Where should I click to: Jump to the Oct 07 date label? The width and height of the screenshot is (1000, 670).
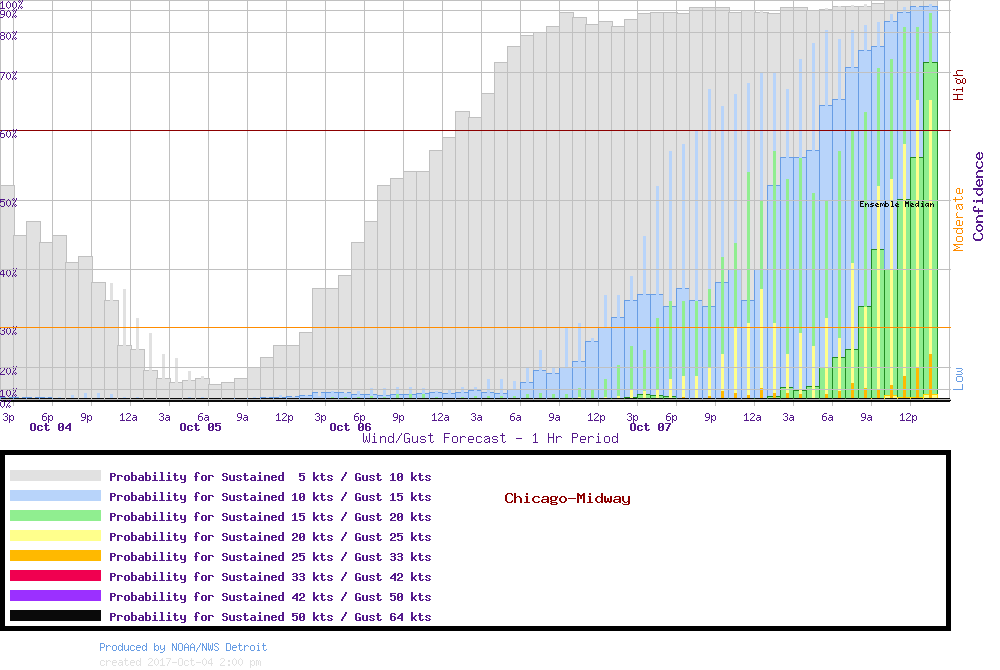click(x=650, y=428)
